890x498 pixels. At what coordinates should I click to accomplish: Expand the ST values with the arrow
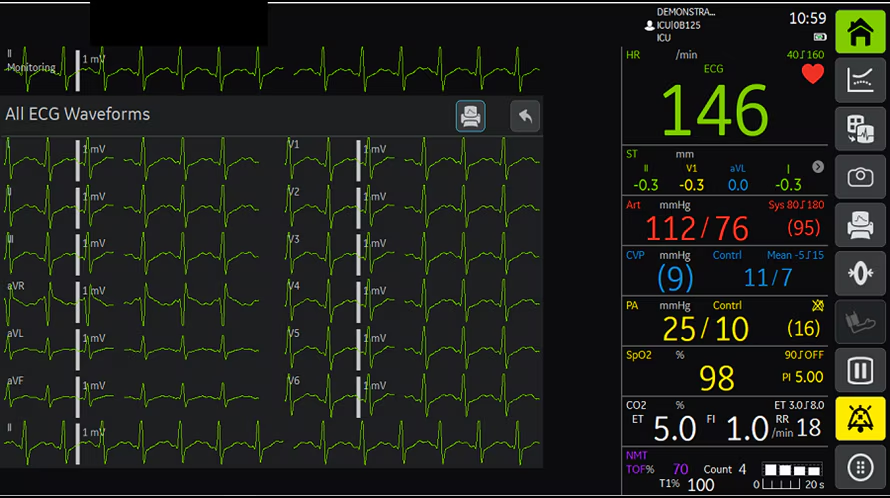(818, 167)
